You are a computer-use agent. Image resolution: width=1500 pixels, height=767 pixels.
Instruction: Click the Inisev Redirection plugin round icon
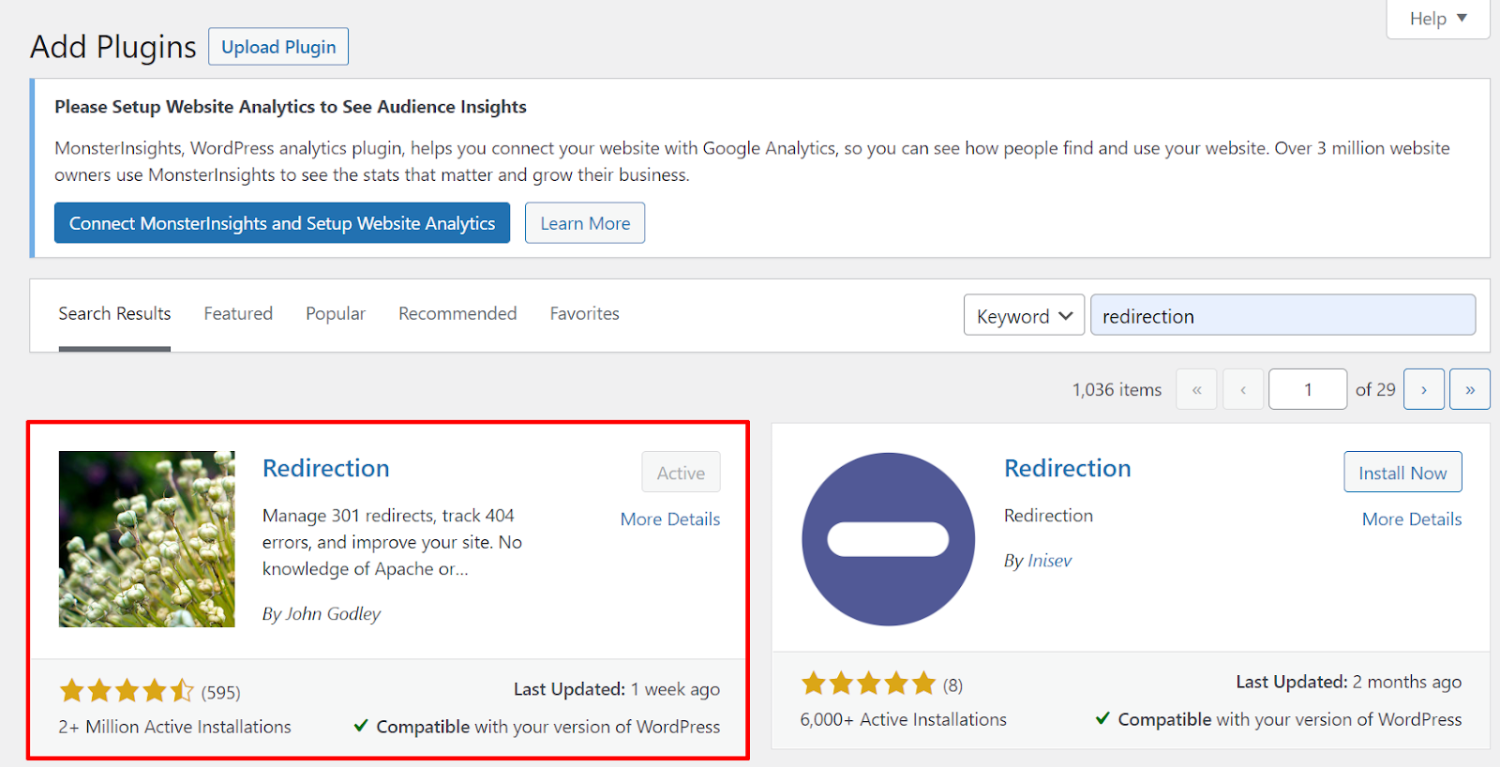click(888, 539)
